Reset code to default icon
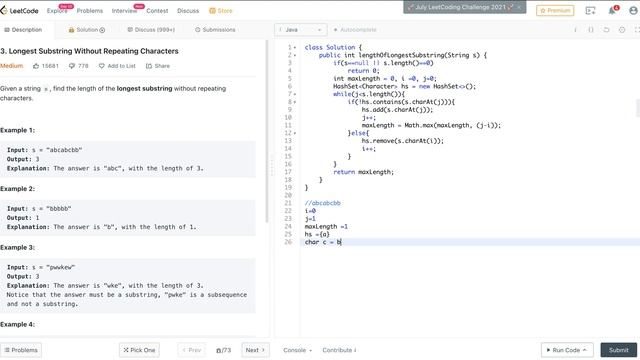The width and height of the screenshot is (640, 360). coord(606,30)
